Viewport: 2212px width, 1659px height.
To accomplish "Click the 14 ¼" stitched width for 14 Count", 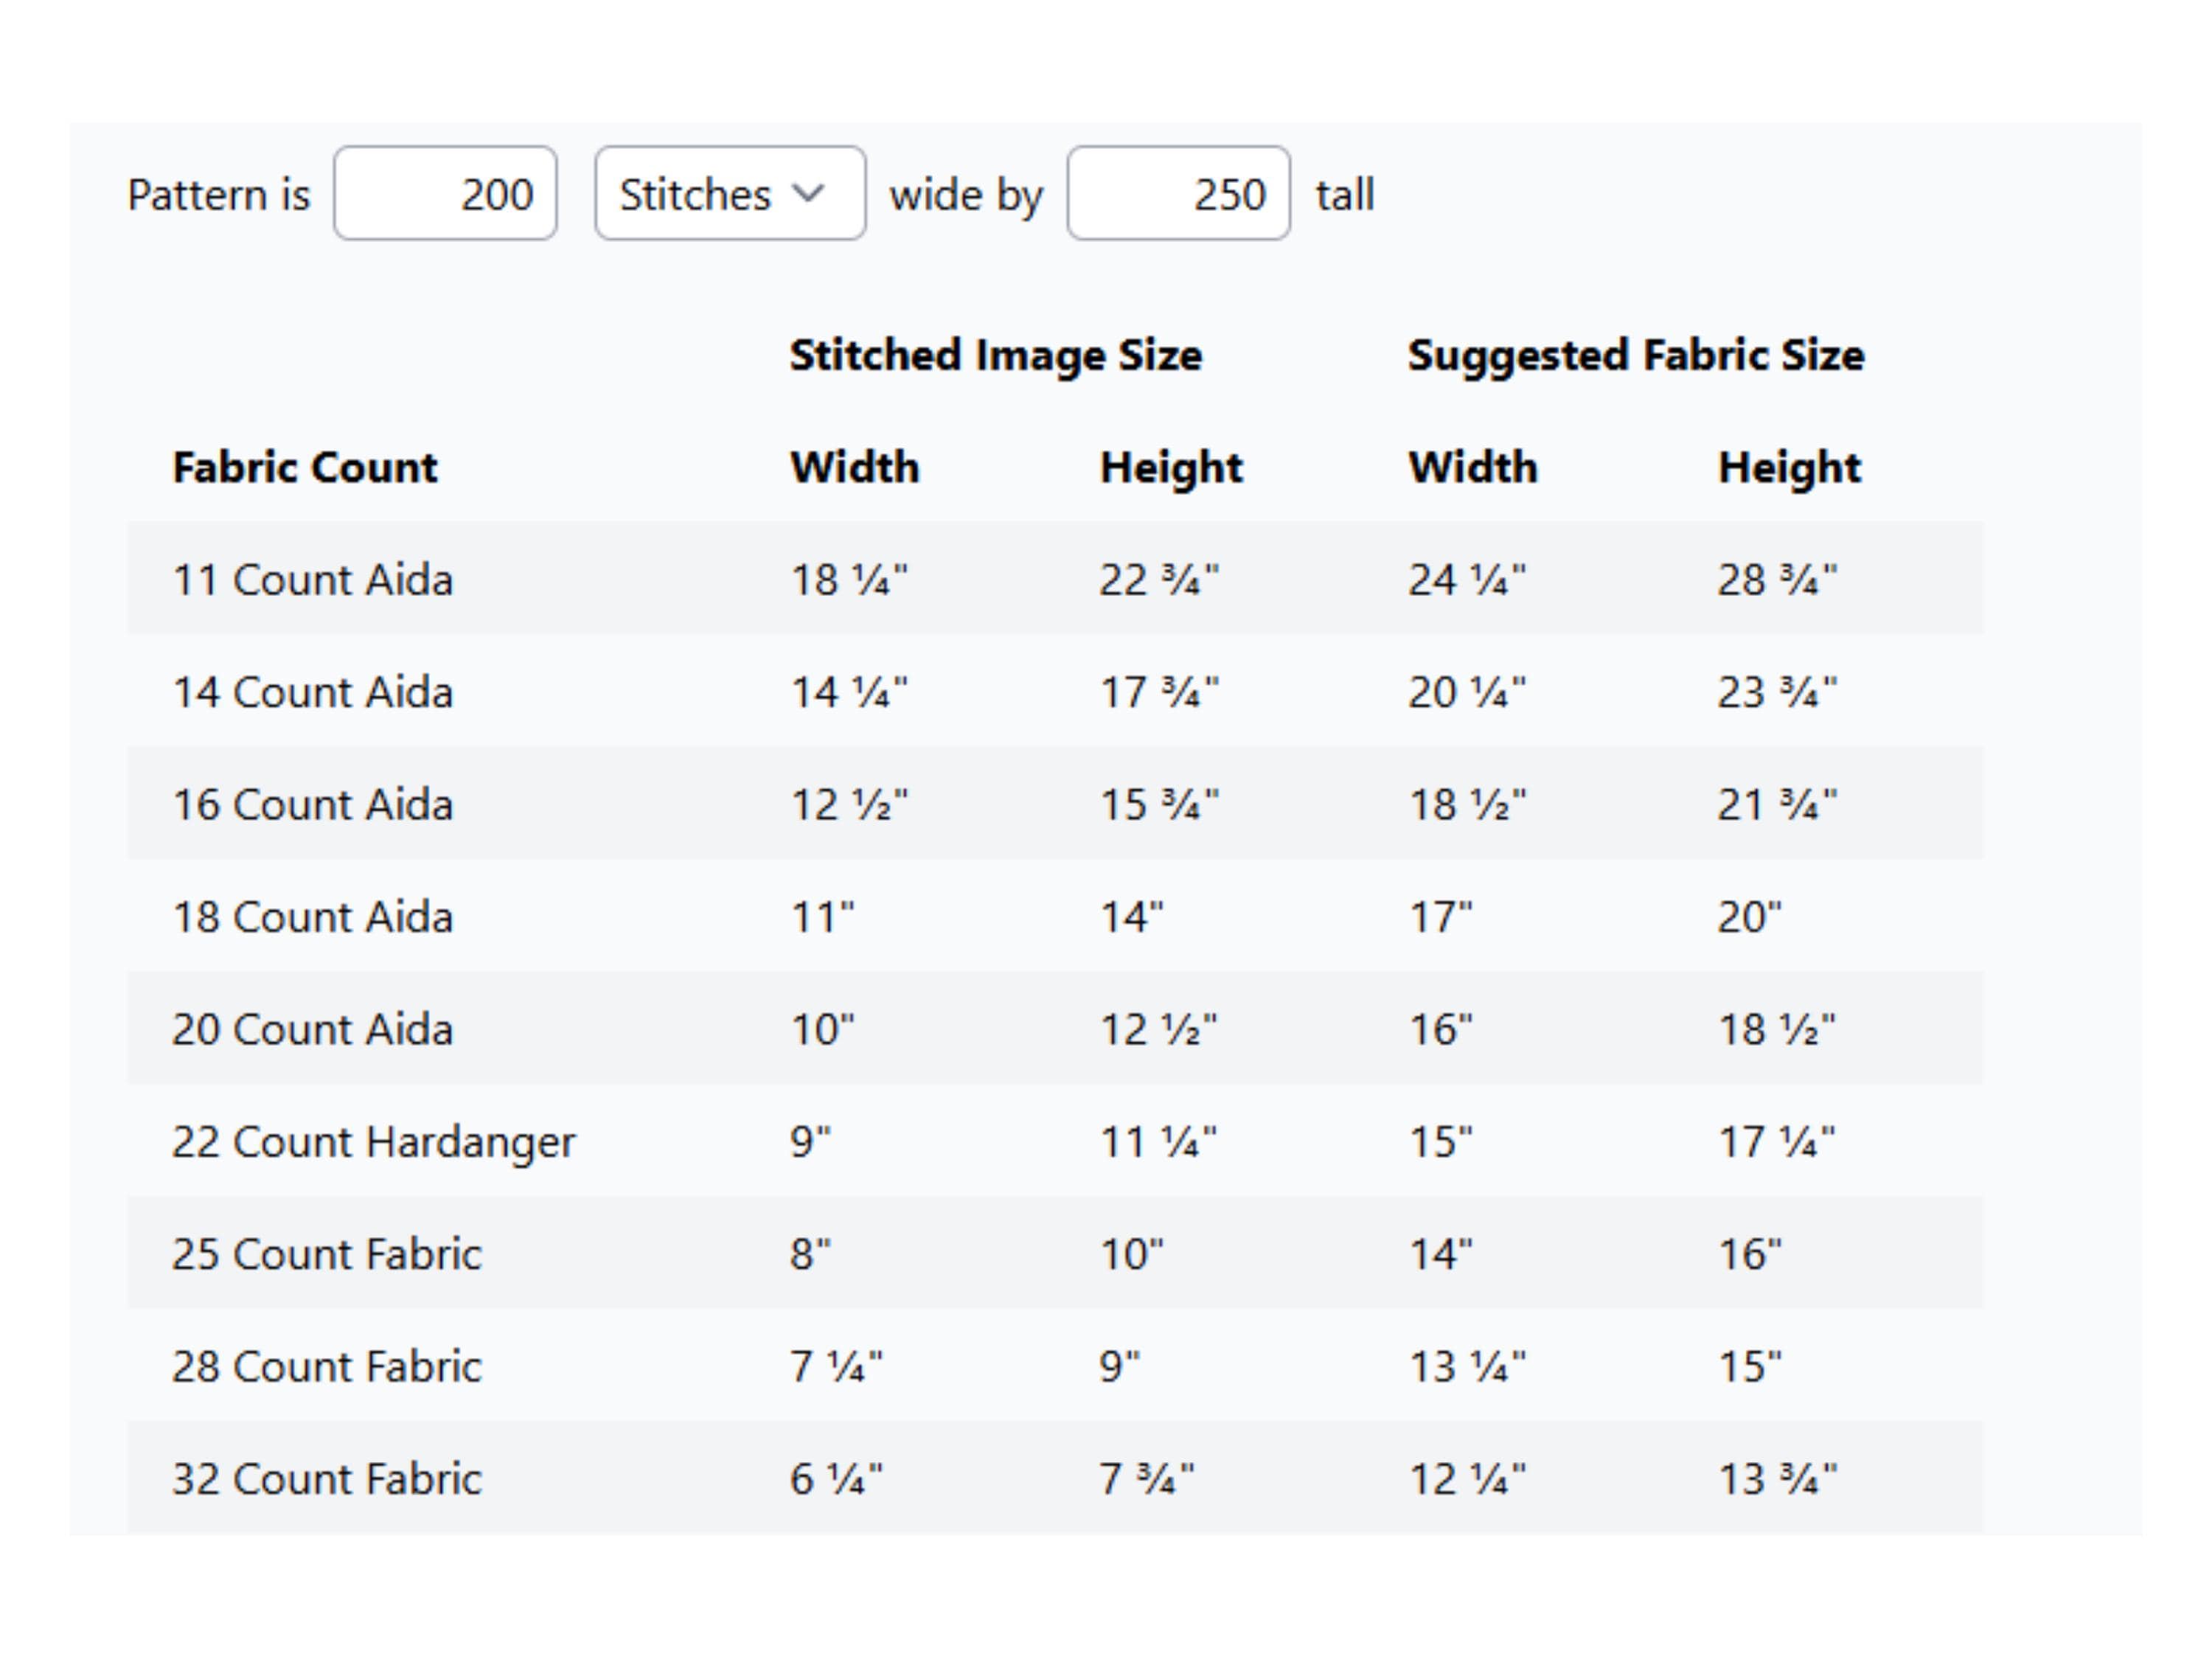I will (849, 692).
